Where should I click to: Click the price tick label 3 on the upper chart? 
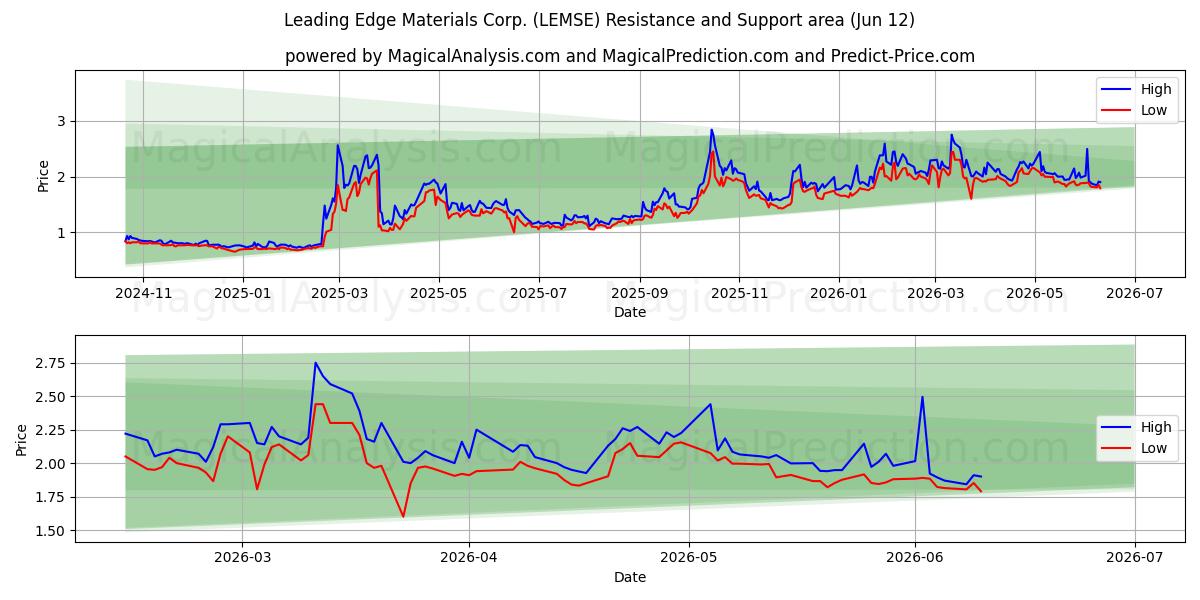(x=61, y=121)
